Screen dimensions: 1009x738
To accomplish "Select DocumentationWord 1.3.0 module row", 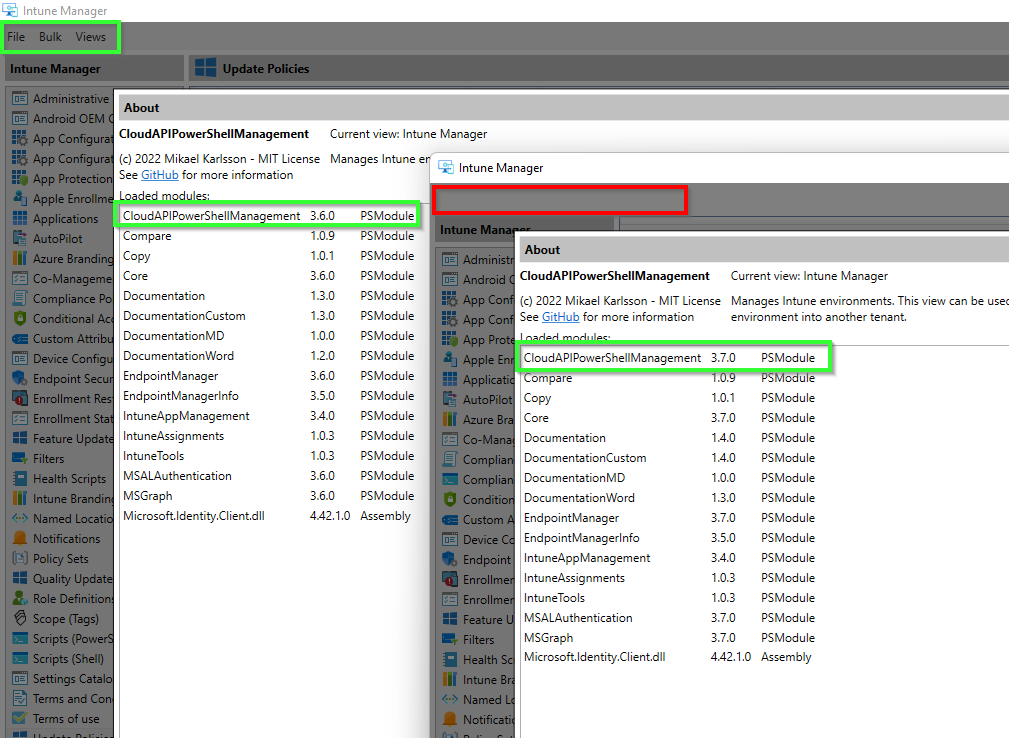I will coord(669,497).
